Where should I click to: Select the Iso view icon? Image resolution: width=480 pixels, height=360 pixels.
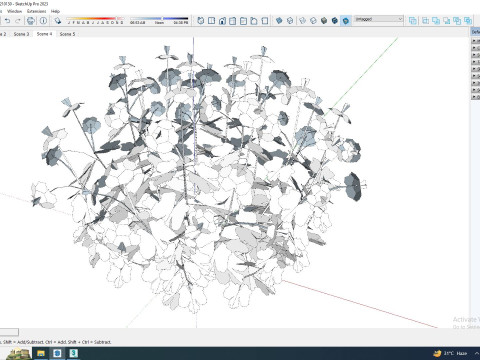point(200,21)
